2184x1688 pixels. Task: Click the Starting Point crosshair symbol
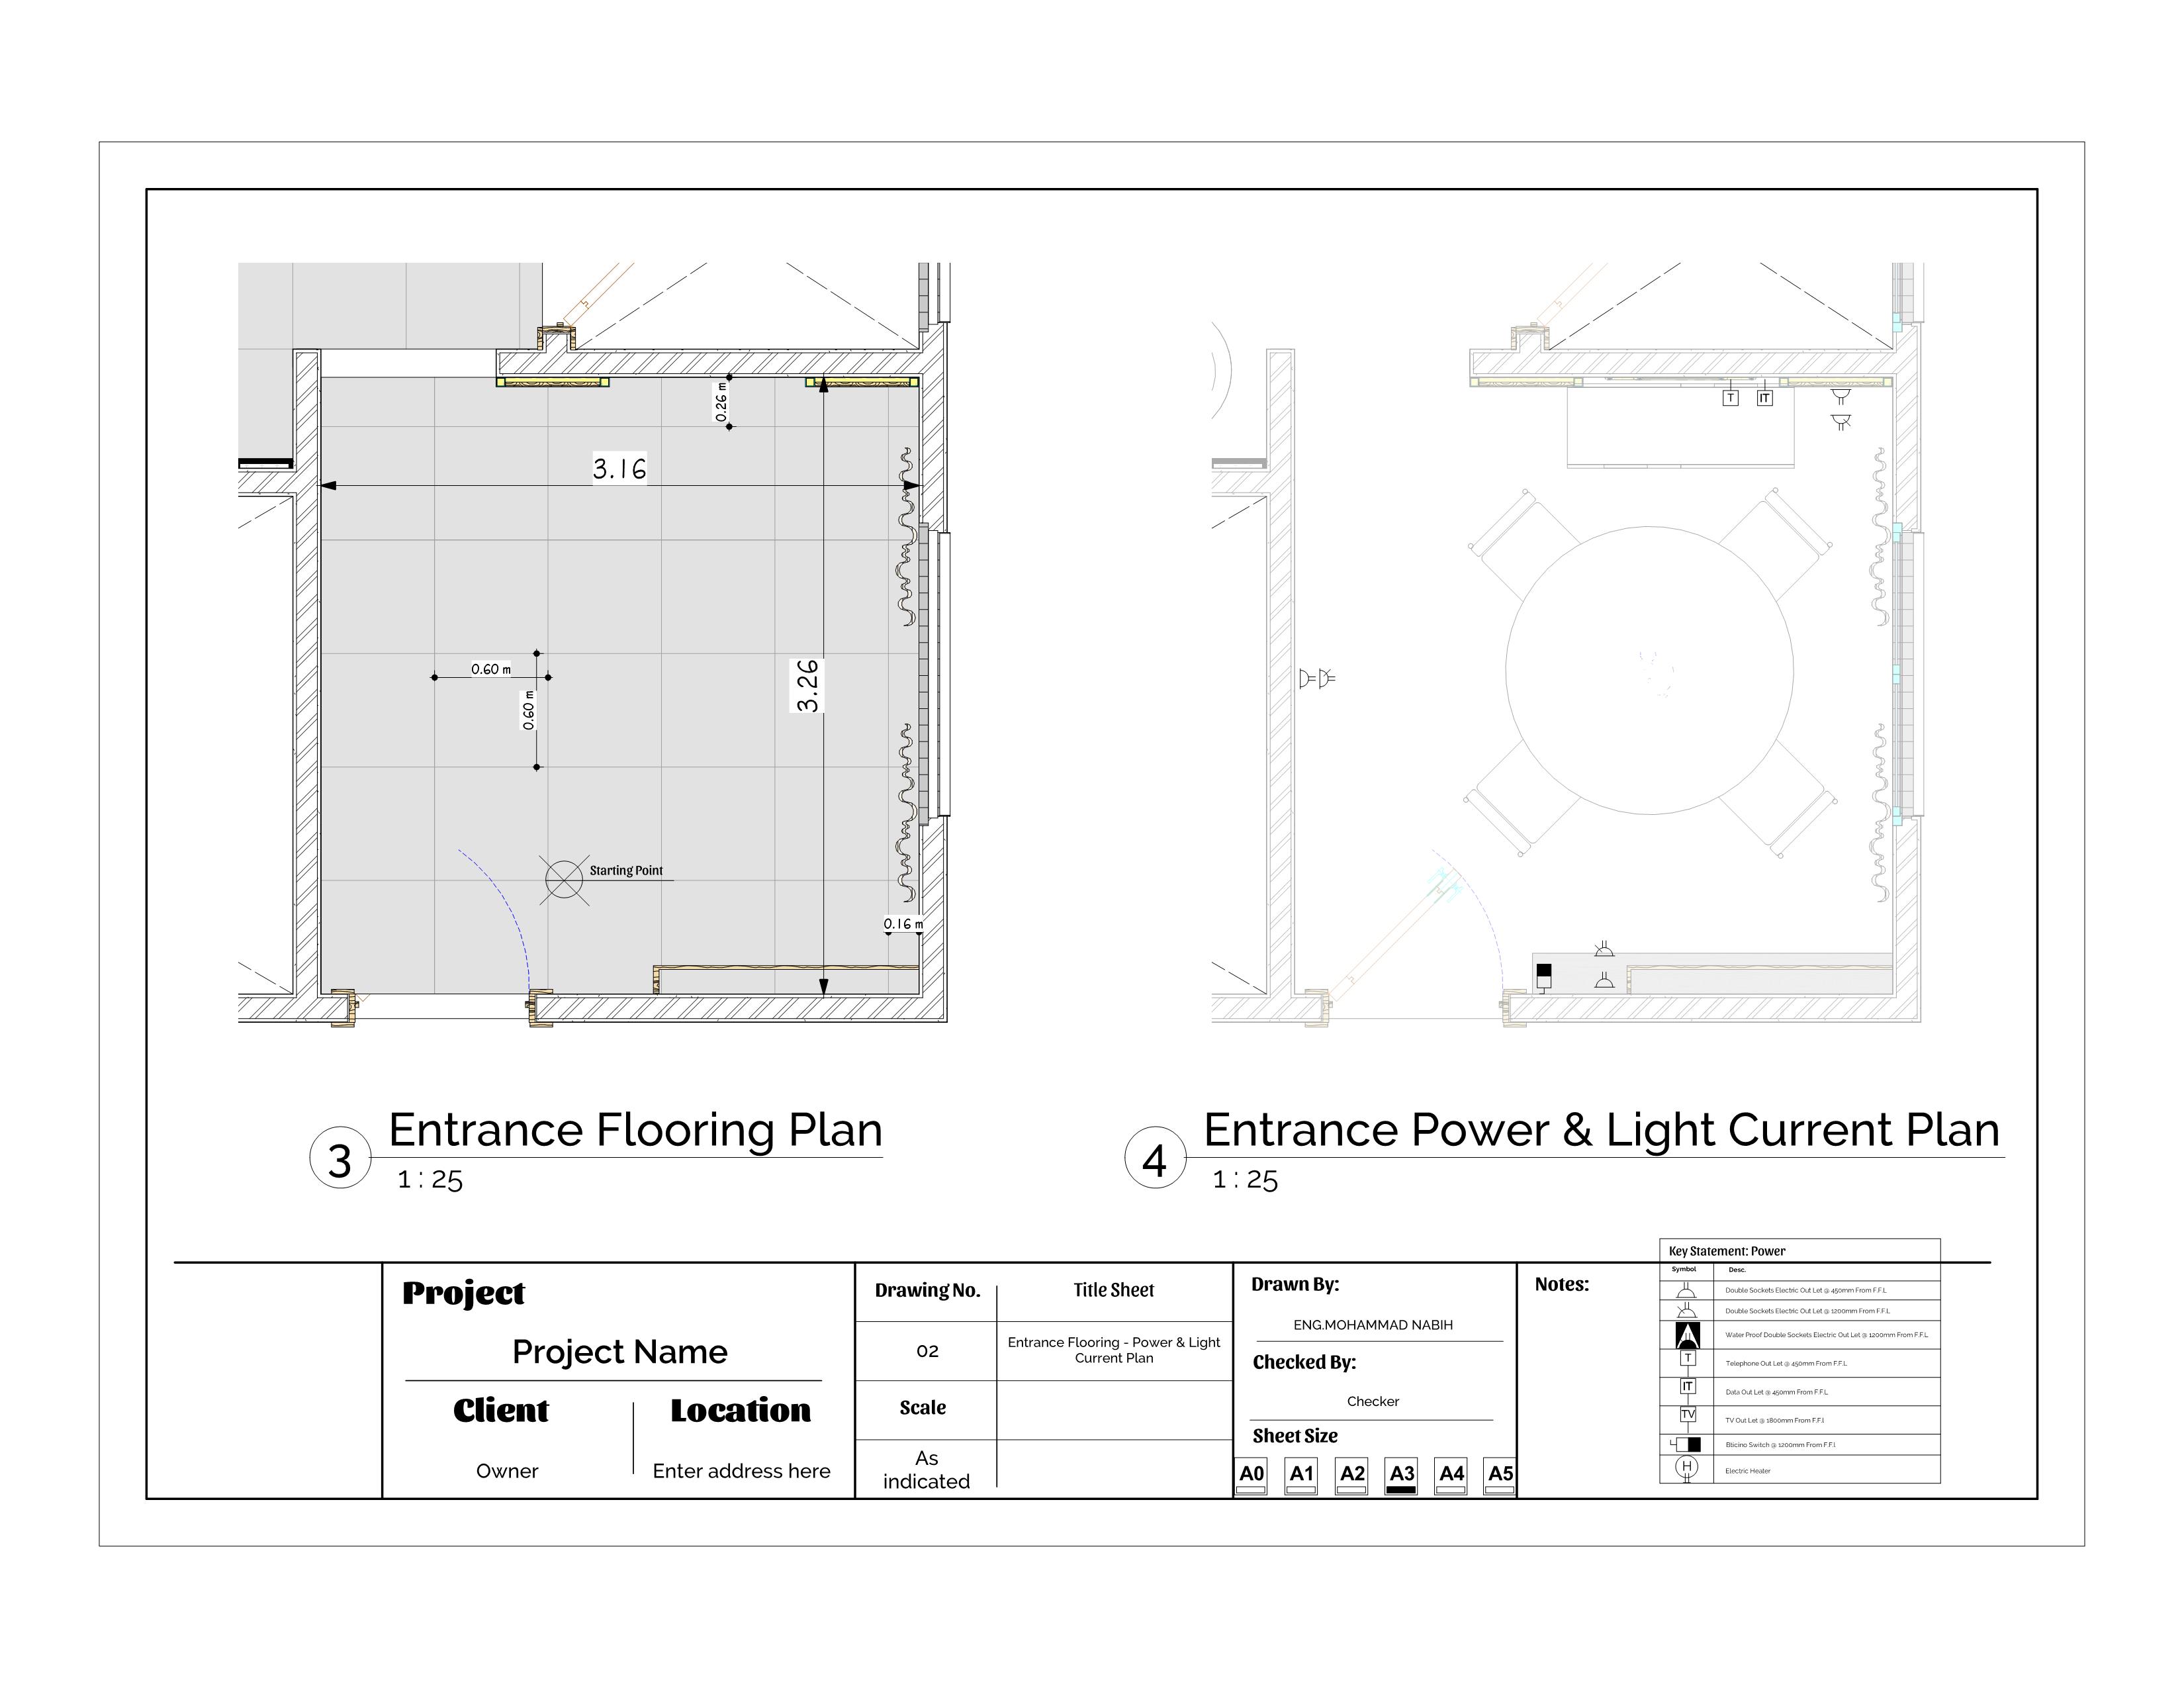click(x=564, y=880)
